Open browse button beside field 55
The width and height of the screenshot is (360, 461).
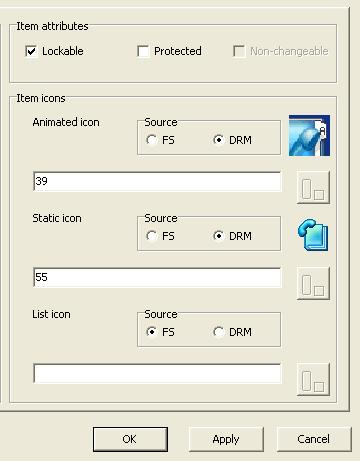pos(313,283)
